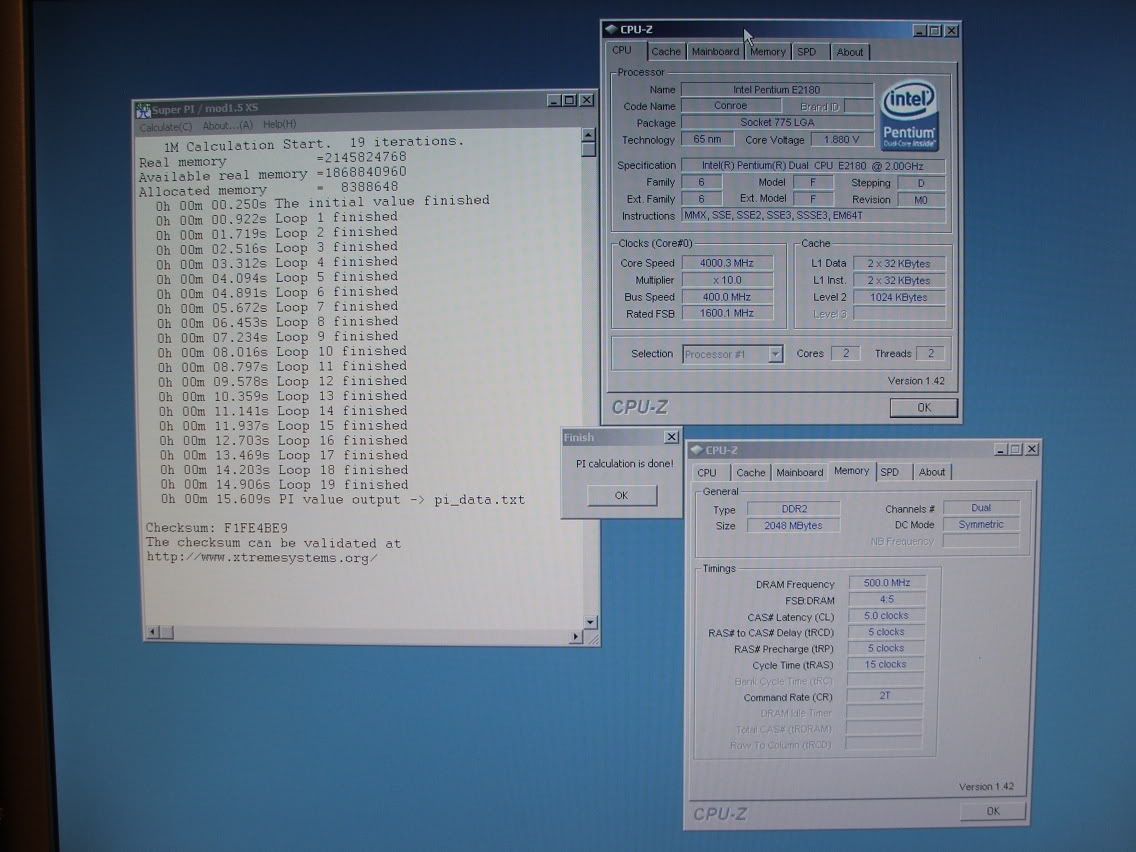Click the memory Size value '2048 MBytes'
Screen dimensions: 1136x852
click(x=794, y=525)
